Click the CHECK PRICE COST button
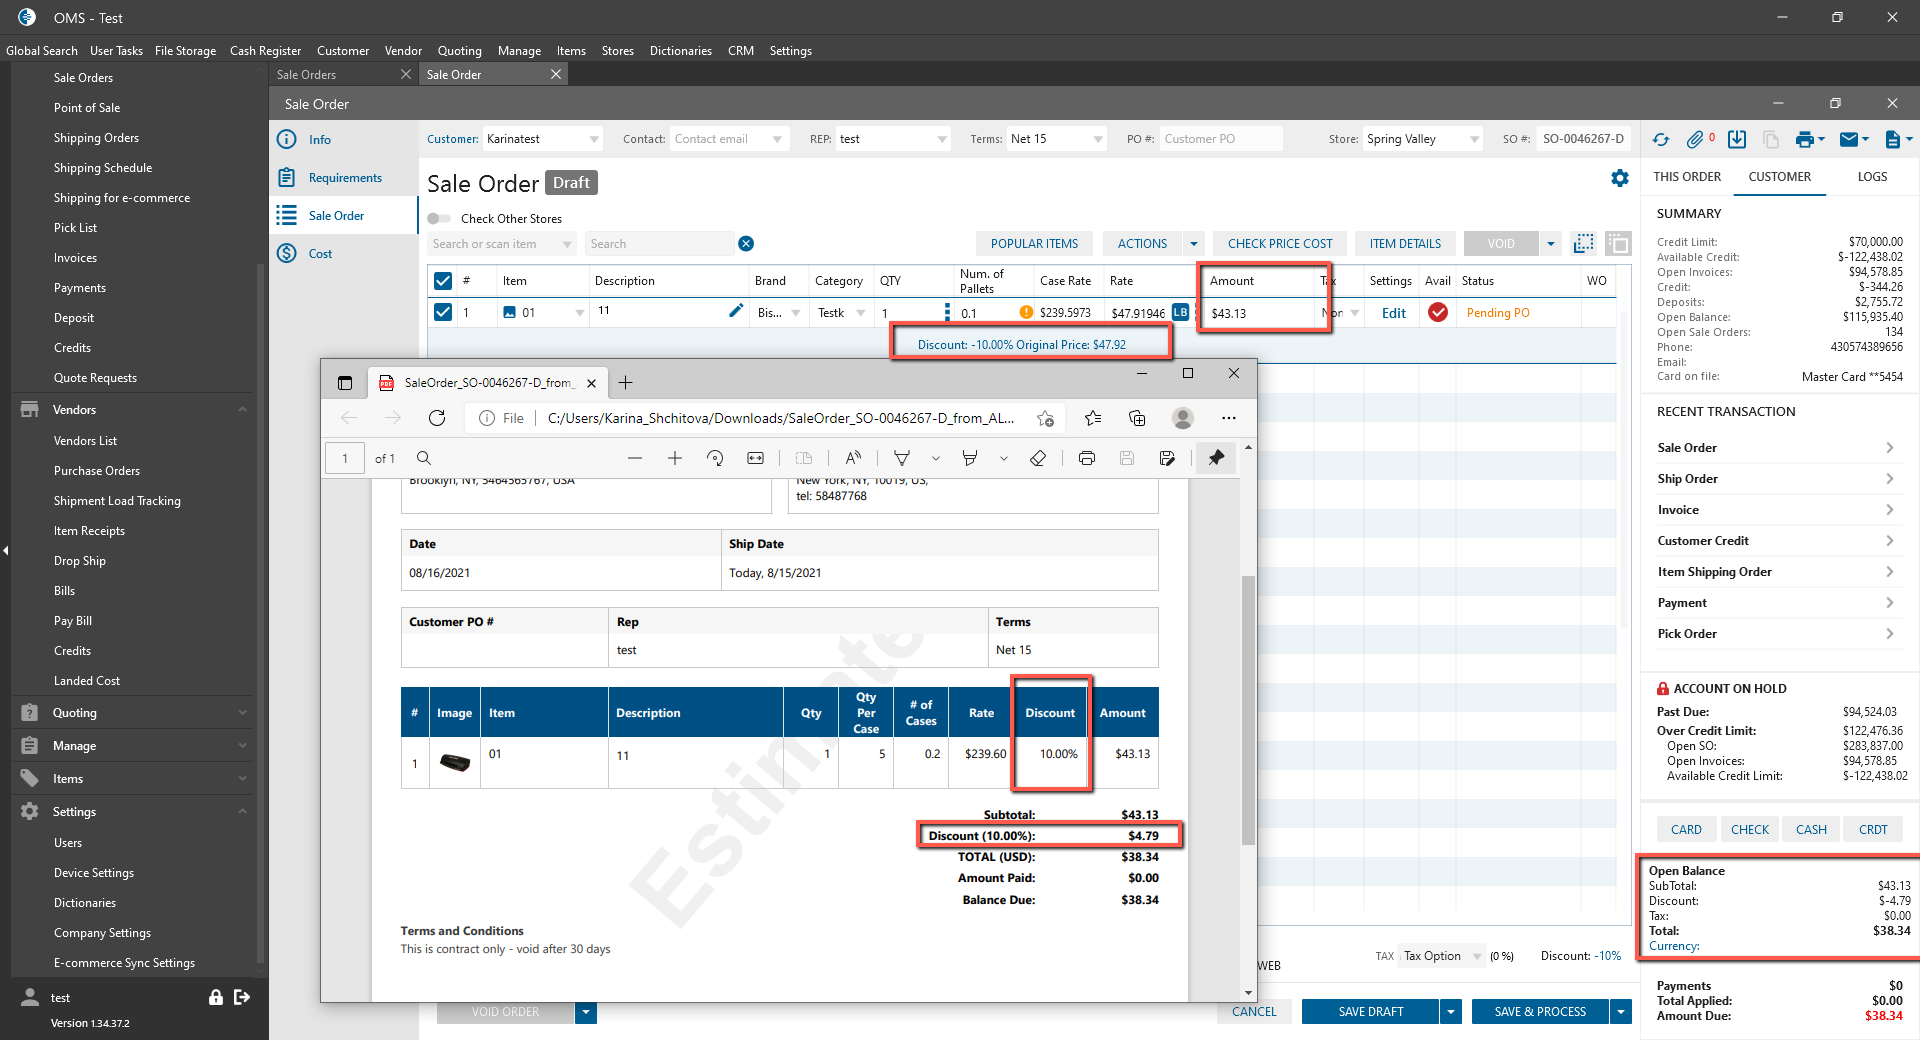 pyautogui.click(x=1280, y=244)
